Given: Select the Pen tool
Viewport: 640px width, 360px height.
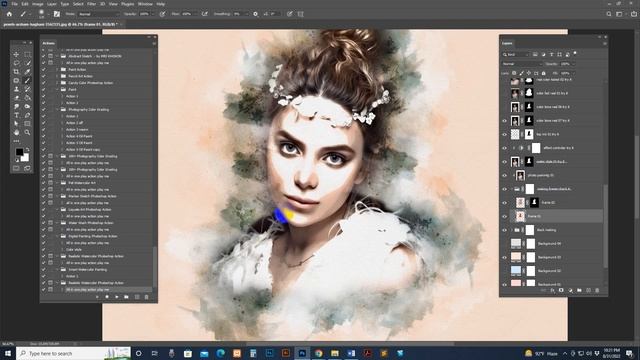Looking at the screenshot, I should [x=27, y=115].
